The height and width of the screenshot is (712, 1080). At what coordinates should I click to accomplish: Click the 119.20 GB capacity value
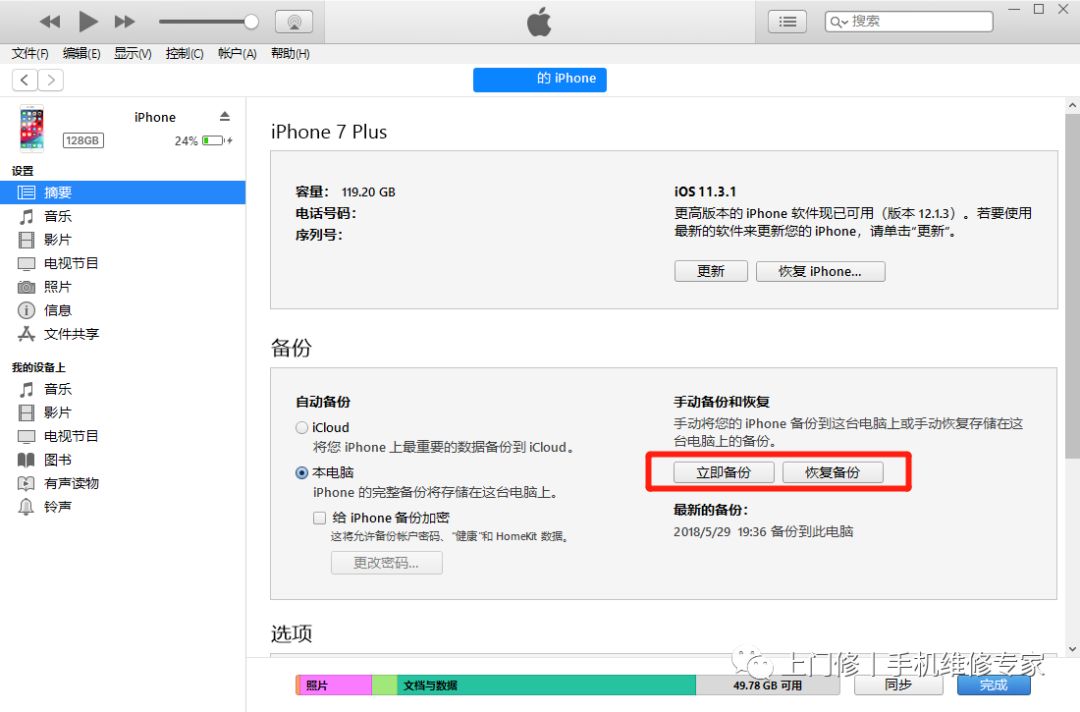tap(368, 192)
